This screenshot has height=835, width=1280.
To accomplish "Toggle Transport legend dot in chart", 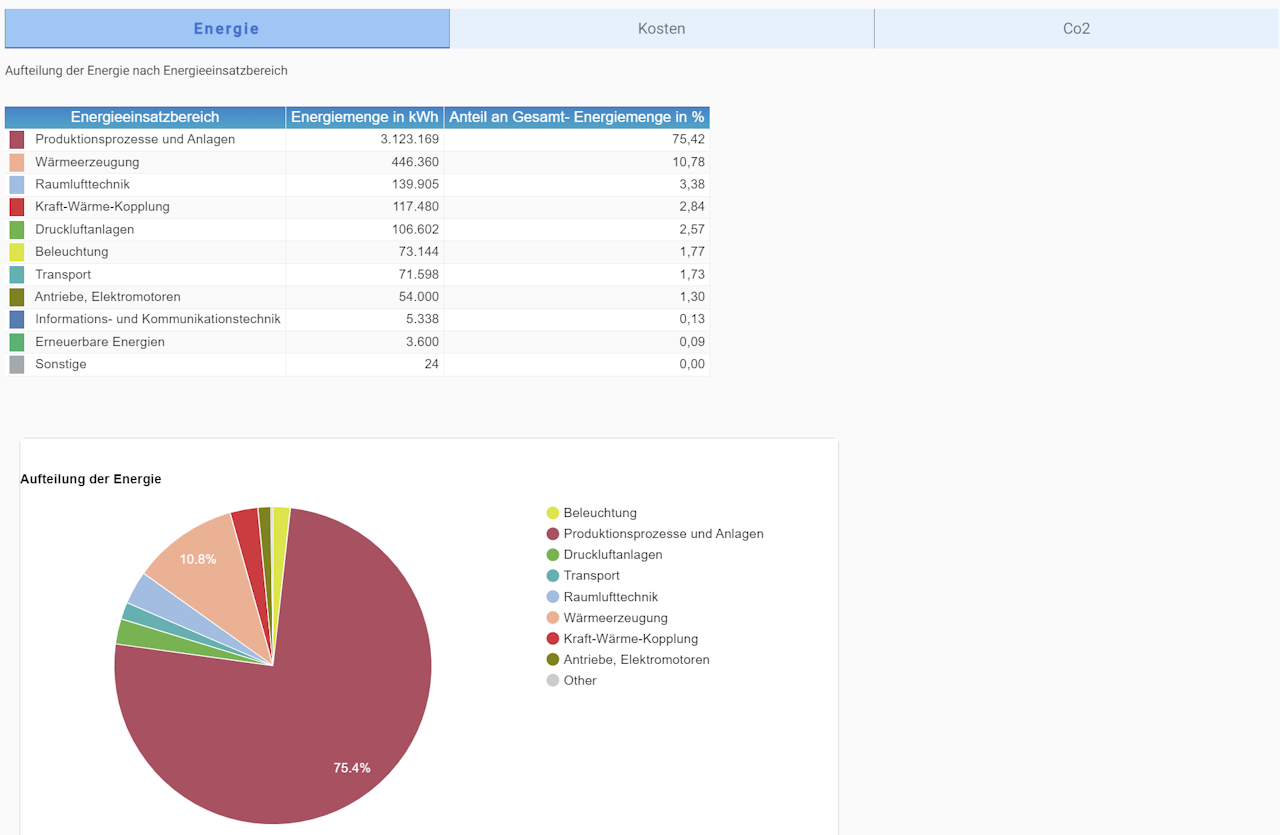I will tap(553, 576).
